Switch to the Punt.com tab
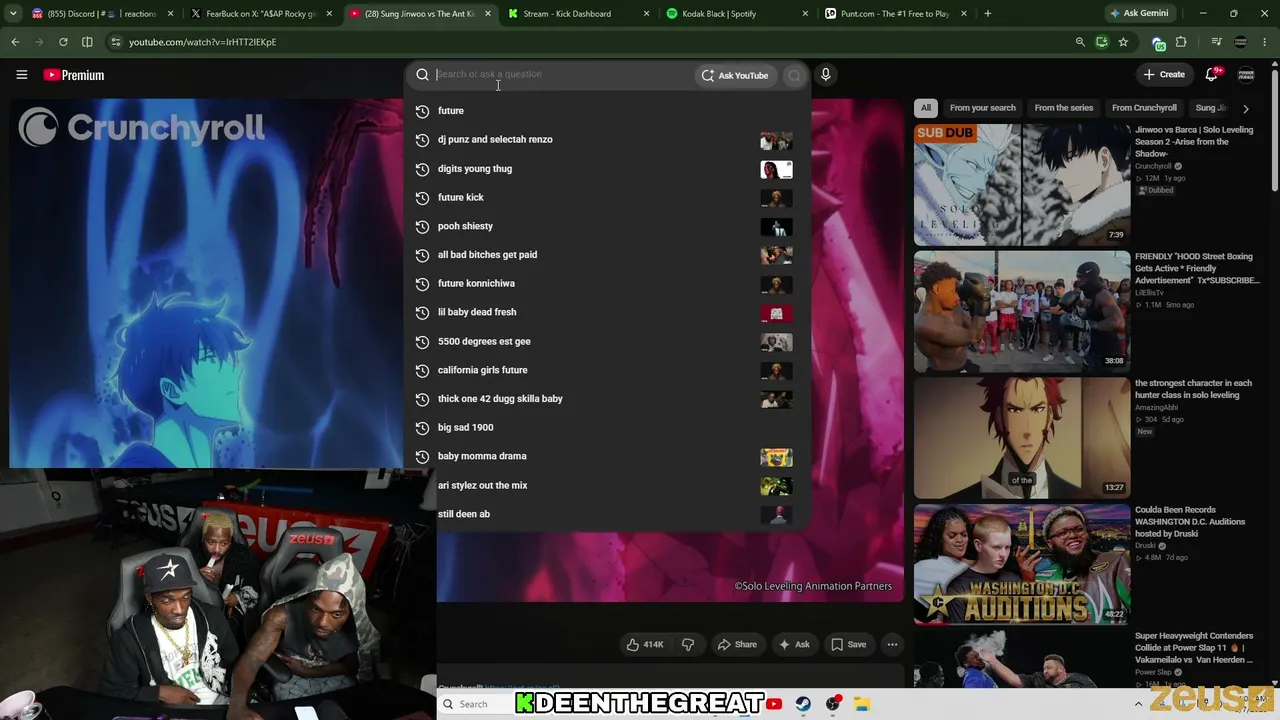 (894, 14)
